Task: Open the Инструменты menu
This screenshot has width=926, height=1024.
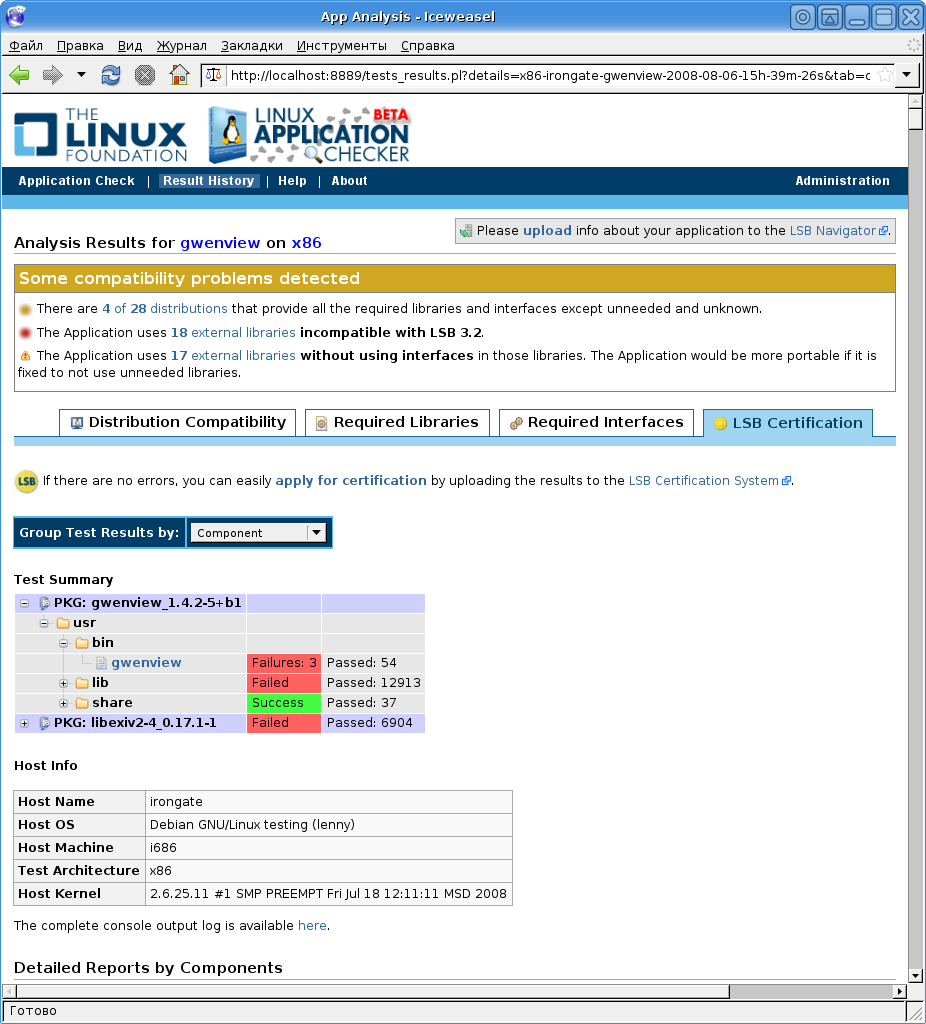Action: [x=342, y=46]
